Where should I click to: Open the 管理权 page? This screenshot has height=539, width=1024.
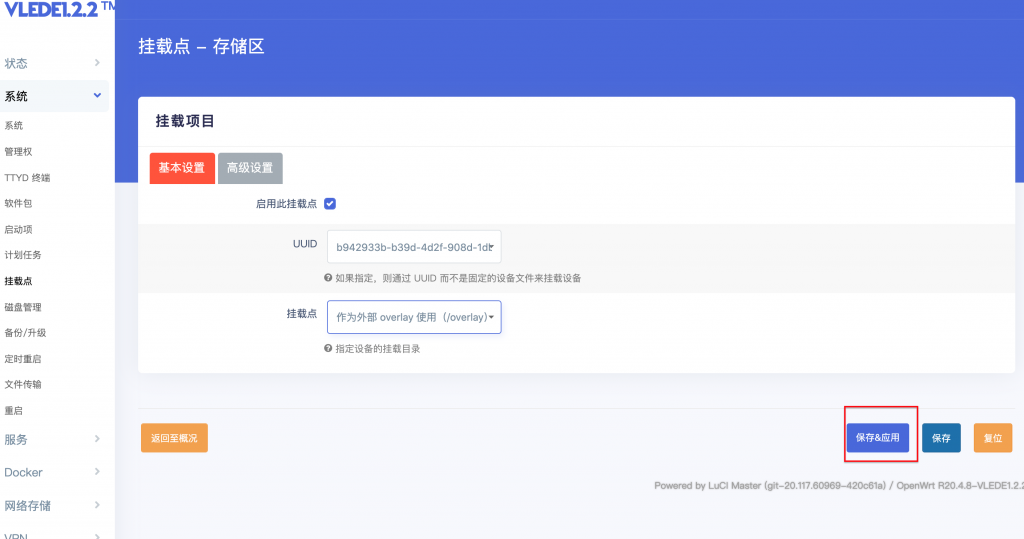(18, 152)
